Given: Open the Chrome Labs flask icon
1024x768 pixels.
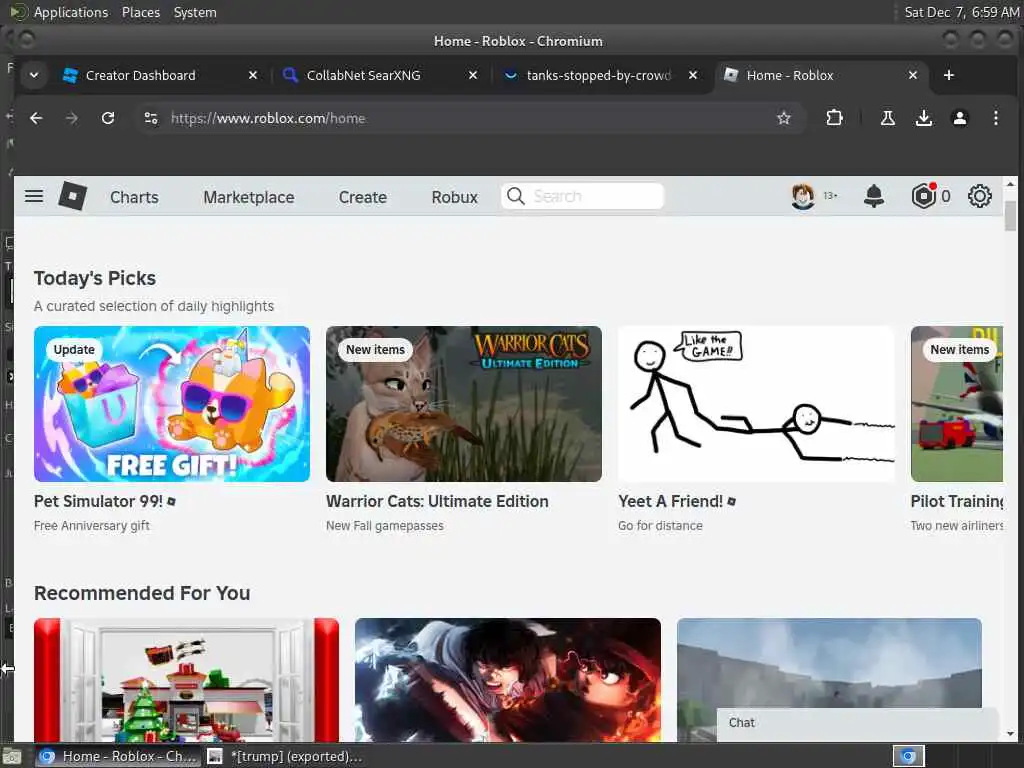Looking at the screenshot, I should coord(888,118).
